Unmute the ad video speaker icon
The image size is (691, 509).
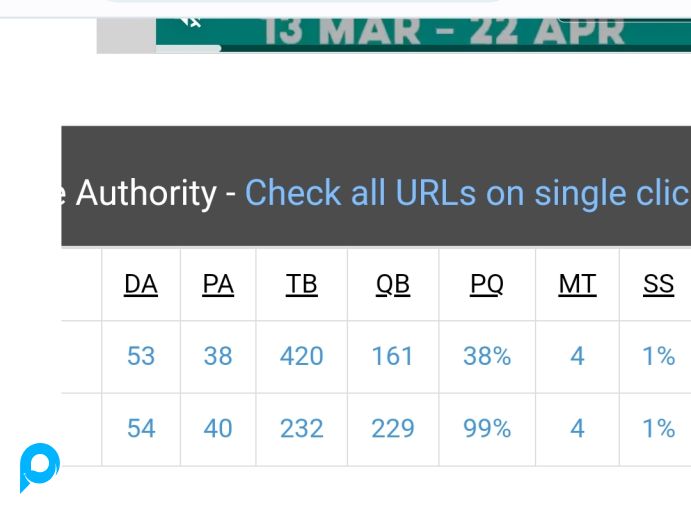(191, 22)
